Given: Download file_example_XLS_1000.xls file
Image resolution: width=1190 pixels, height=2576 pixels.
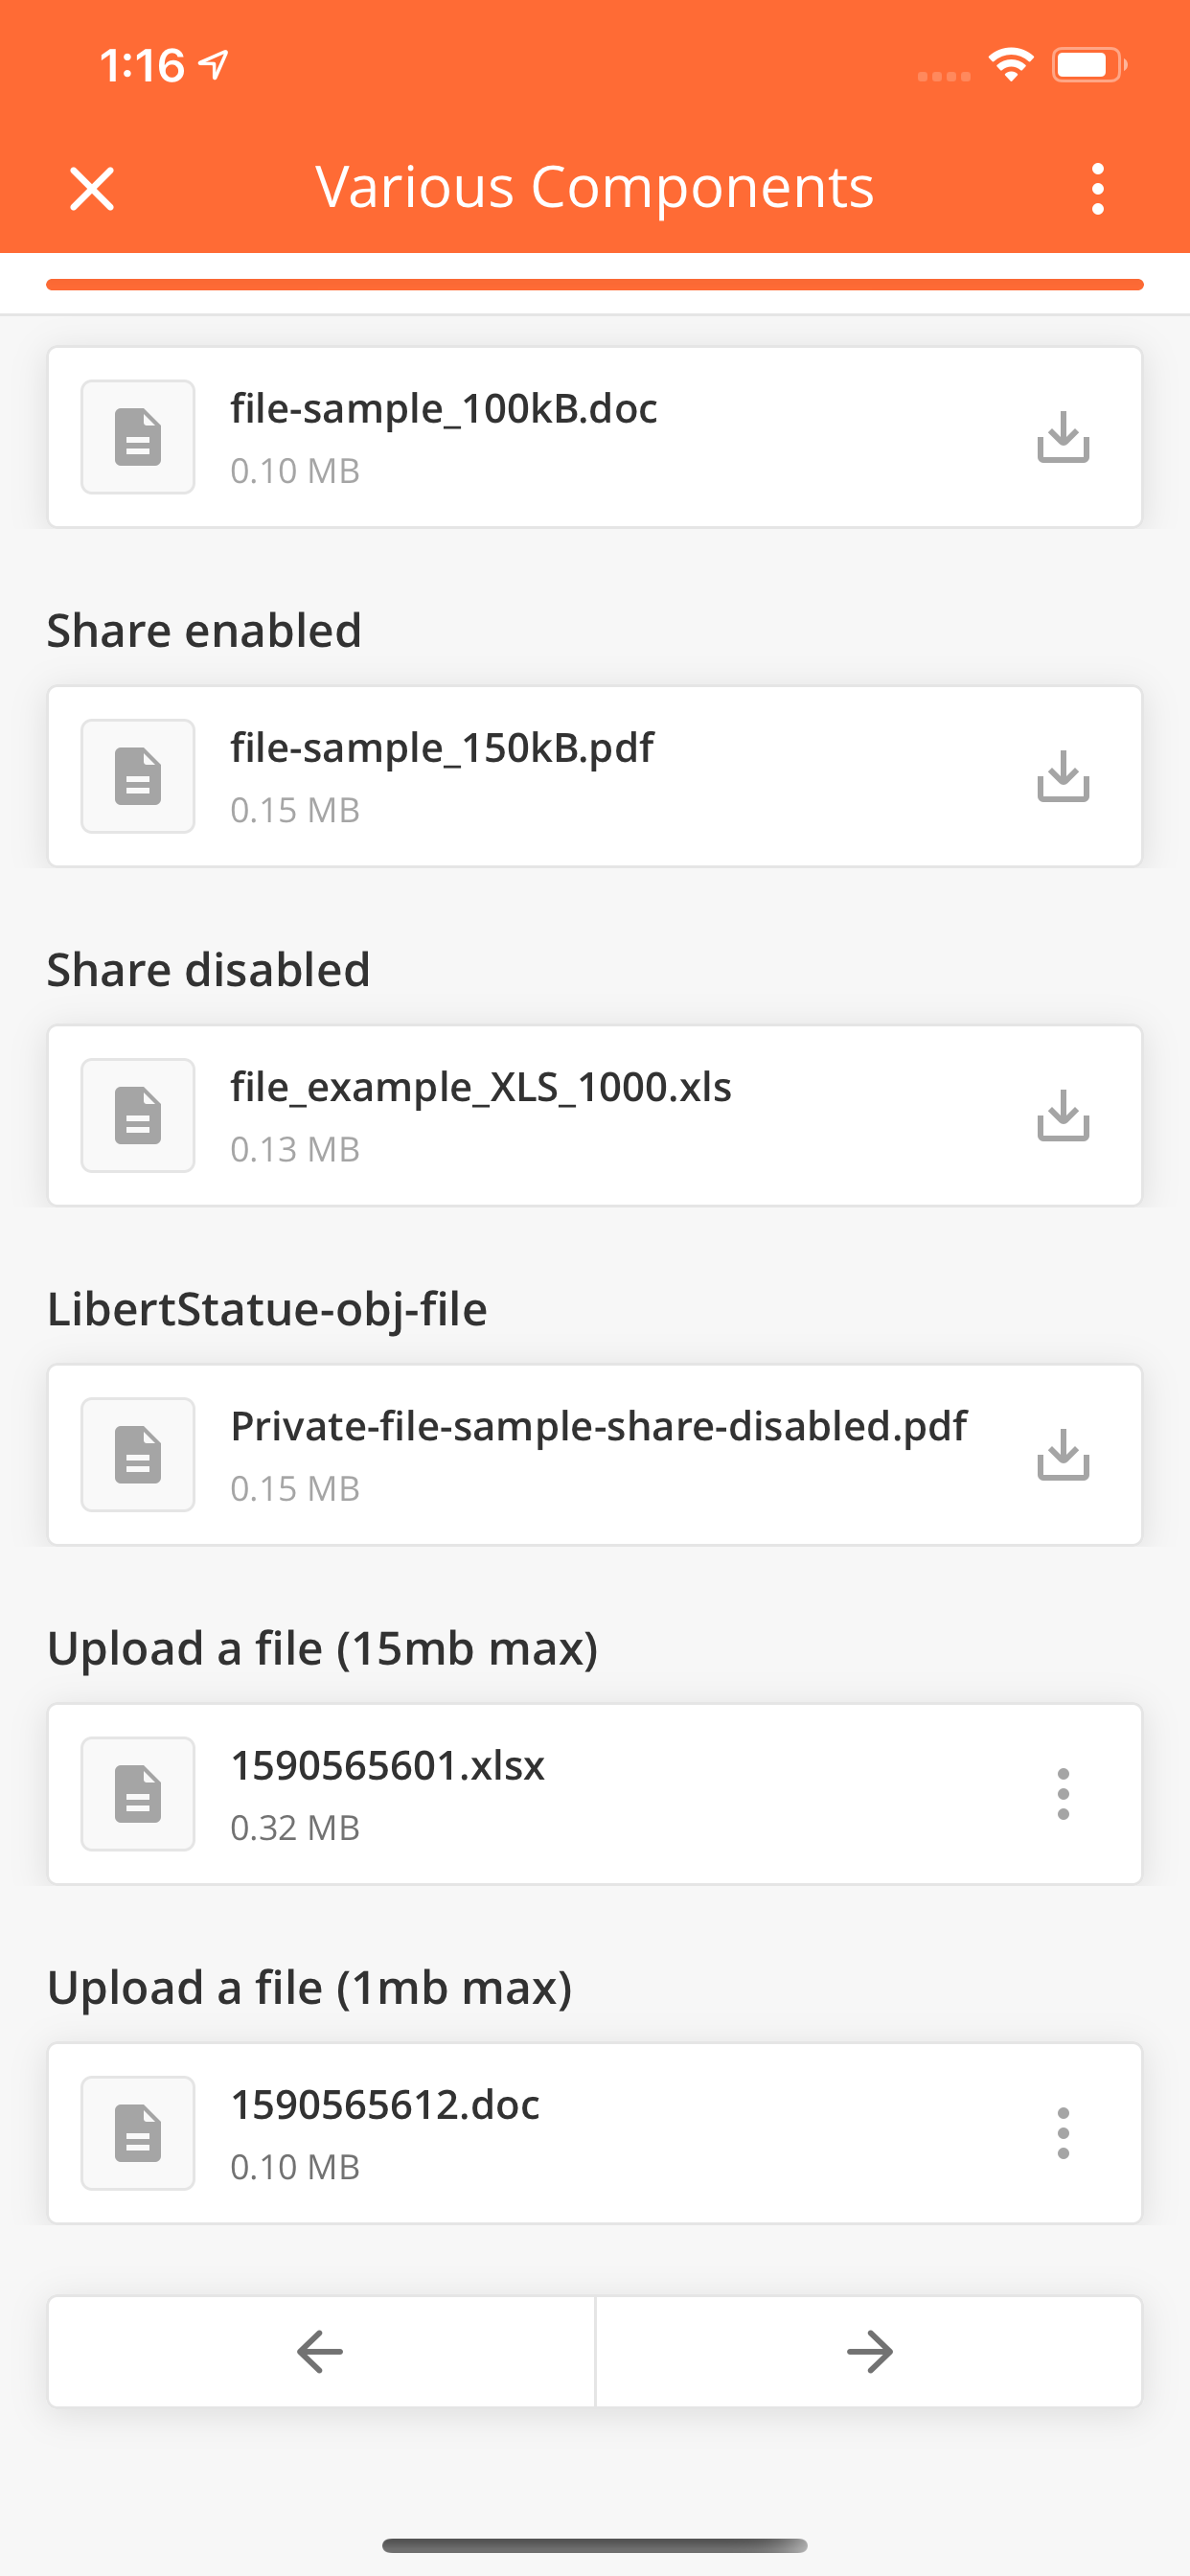Looking at the screenshot, I should coord(1062,1115).
